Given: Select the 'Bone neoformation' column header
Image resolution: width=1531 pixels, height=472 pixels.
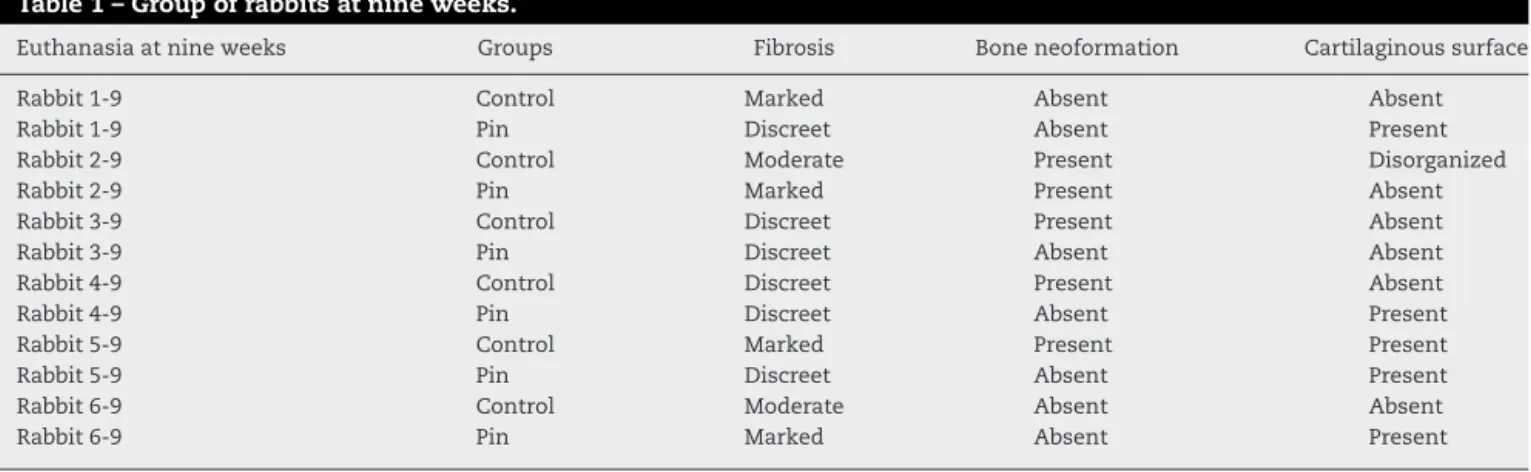Looking at the screenshot, I should [x=1076, y=48].
